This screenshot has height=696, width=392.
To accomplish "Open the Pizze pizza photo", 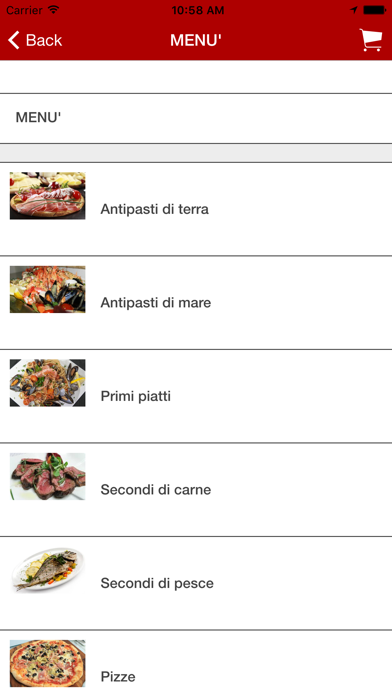I will pos(48,664).
